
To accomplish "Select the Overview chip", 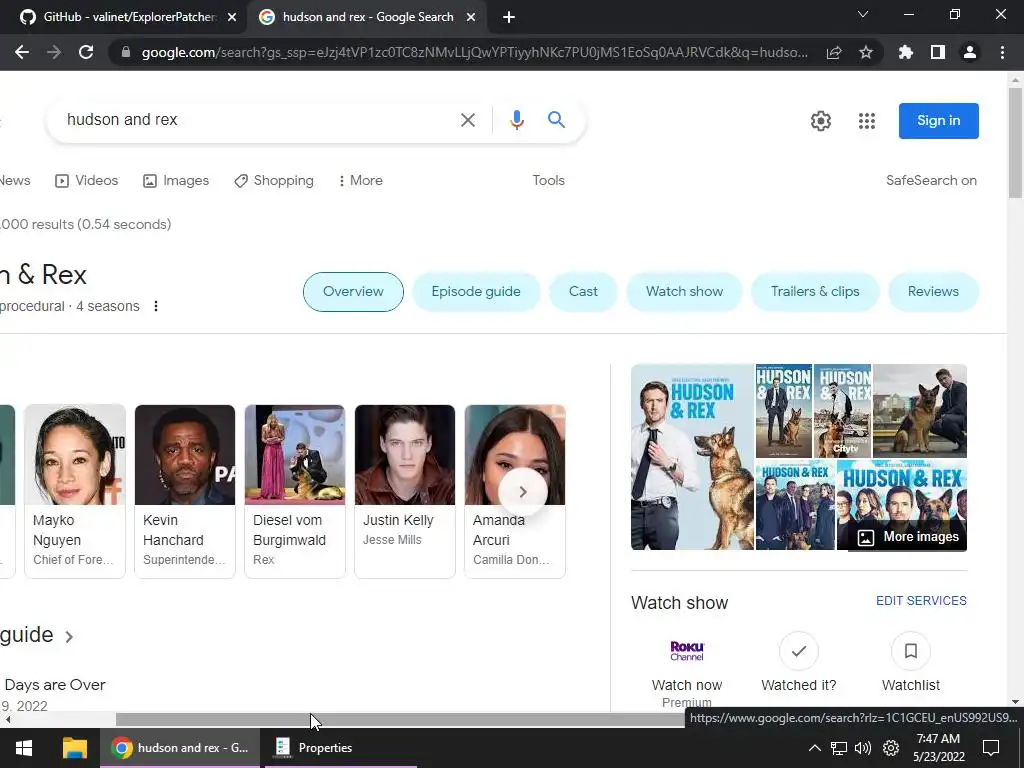I will click(x=353, y=292).
